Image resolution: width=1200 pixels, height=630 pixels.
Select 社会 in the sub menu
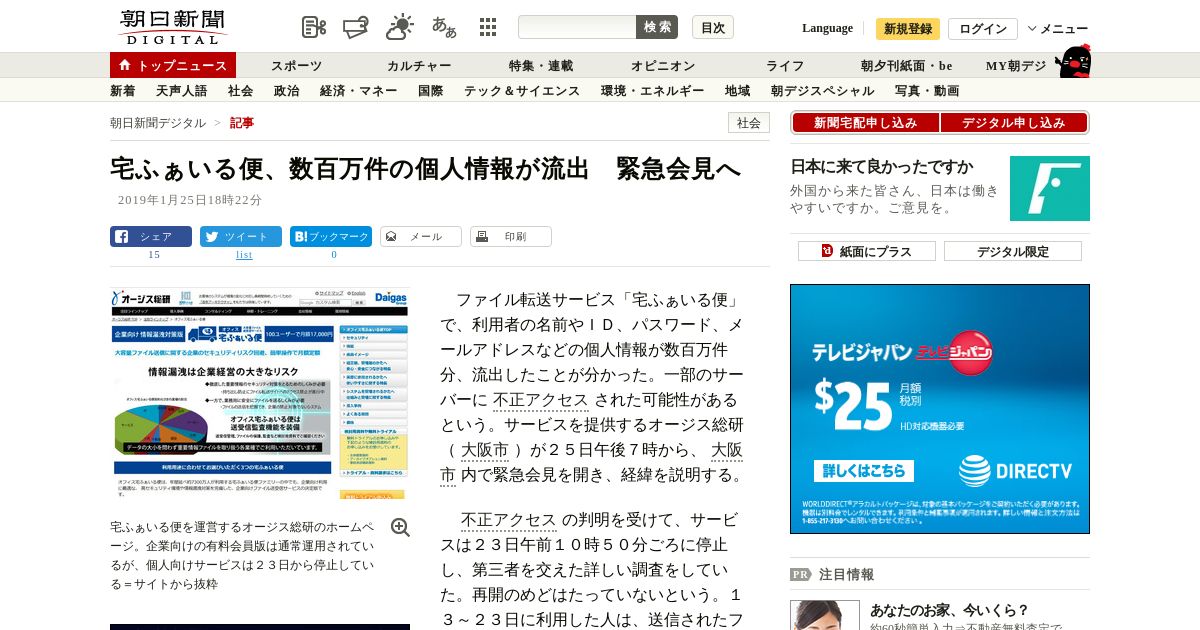(x=241, y=91)
